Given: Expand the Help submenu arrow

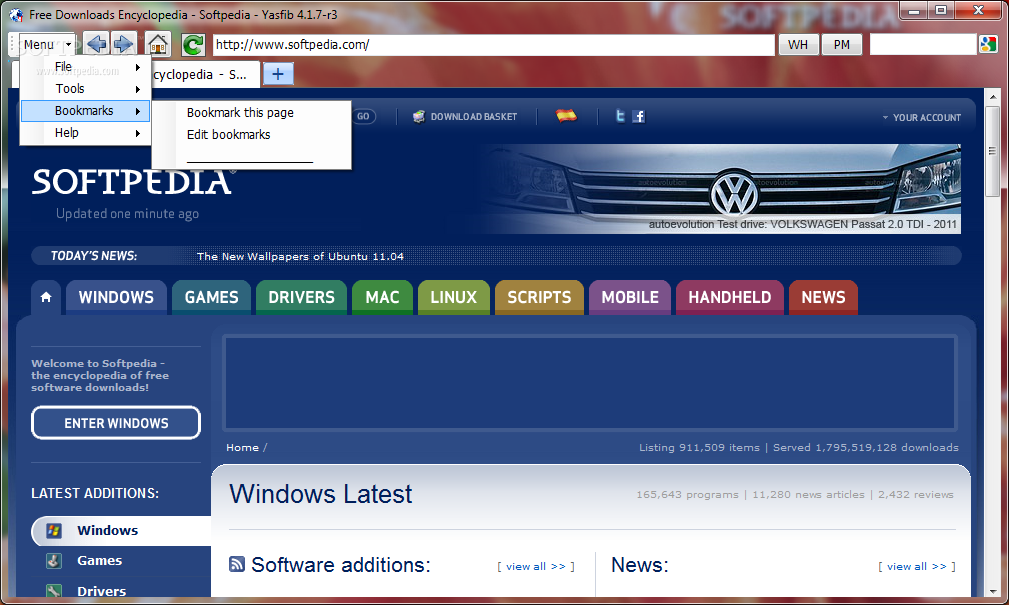Looking at the screenshot, I should coord(138,133).
